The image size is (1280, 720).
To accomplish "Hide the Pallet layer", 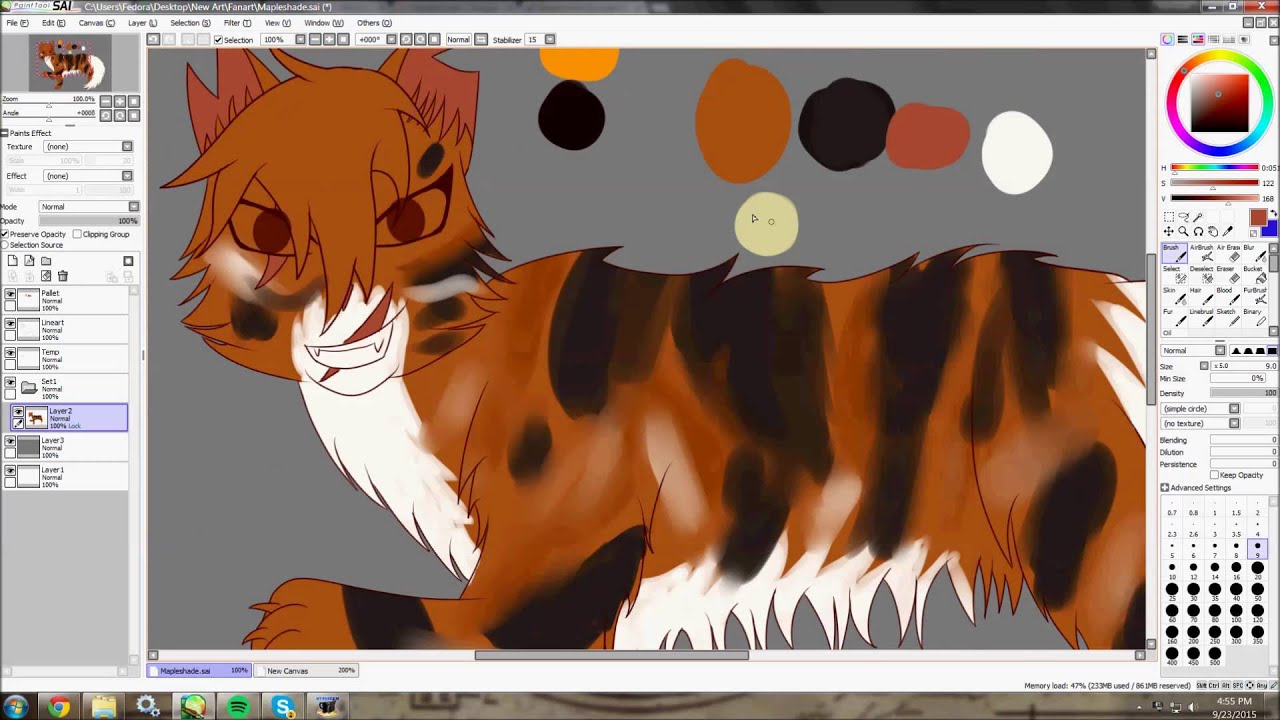I will click(x=10, y=295).
